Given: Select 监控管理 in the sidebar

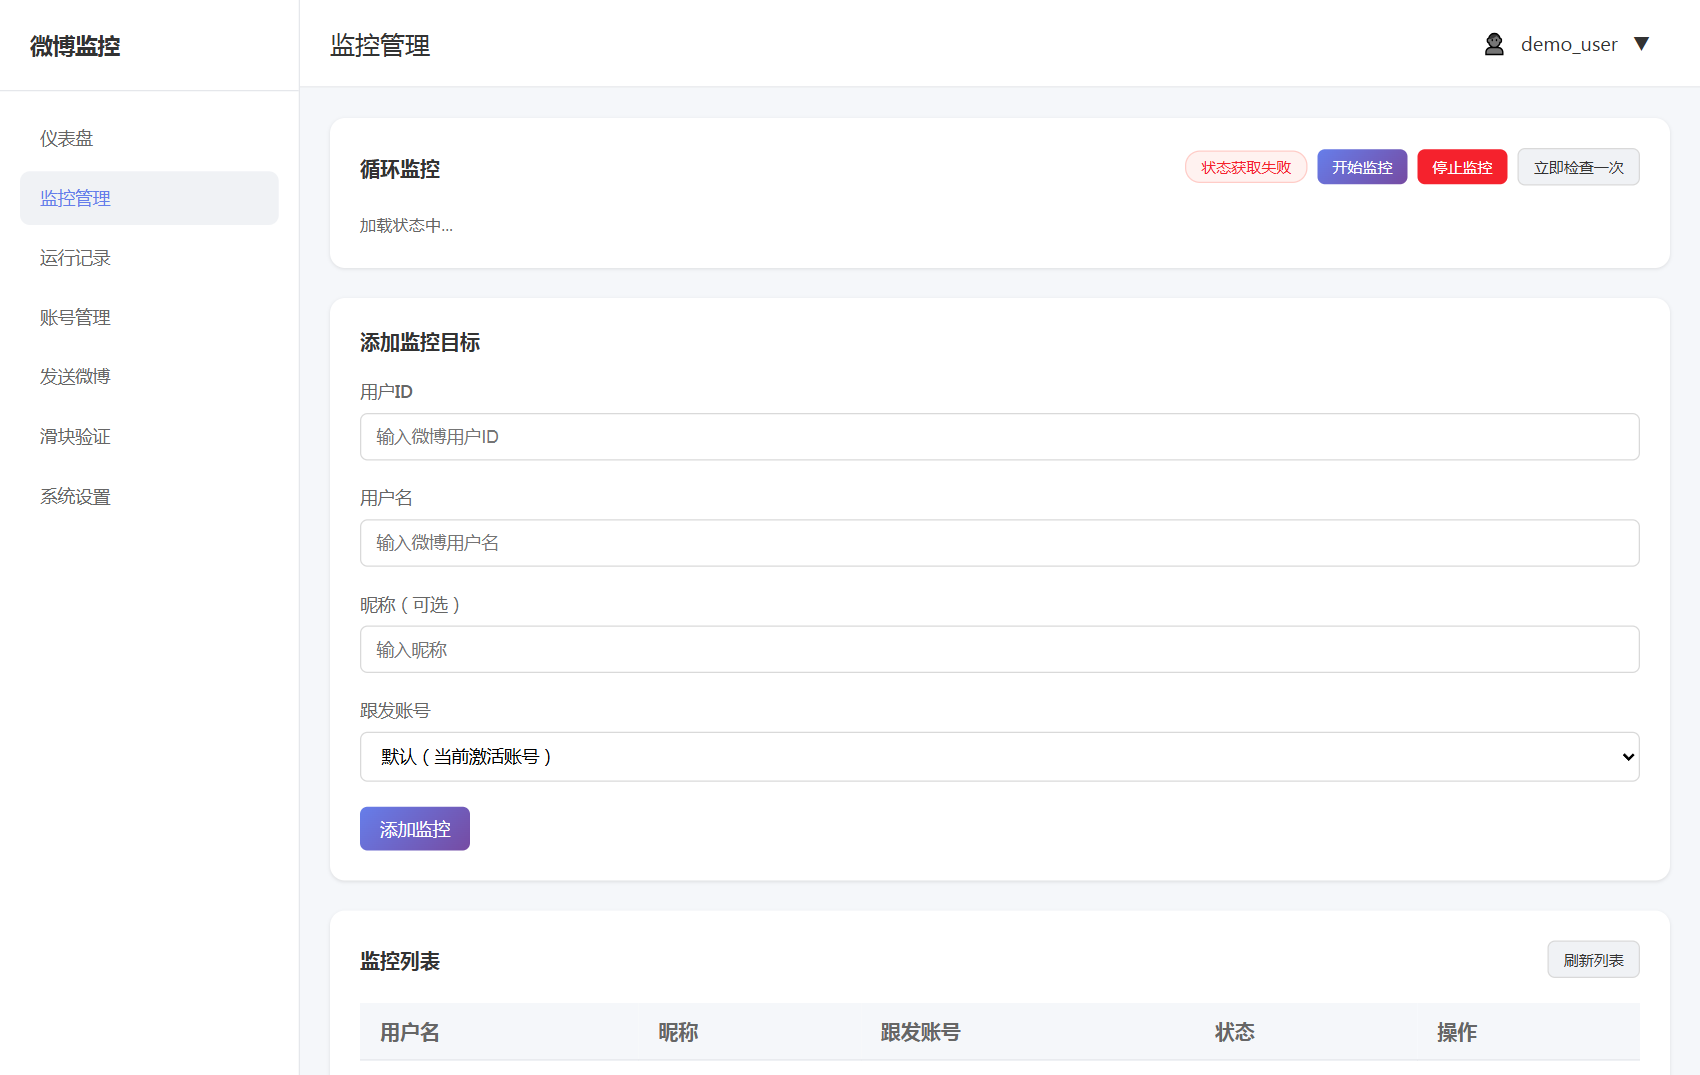Looking at the screenshot, I should click(x=149, y=198).
